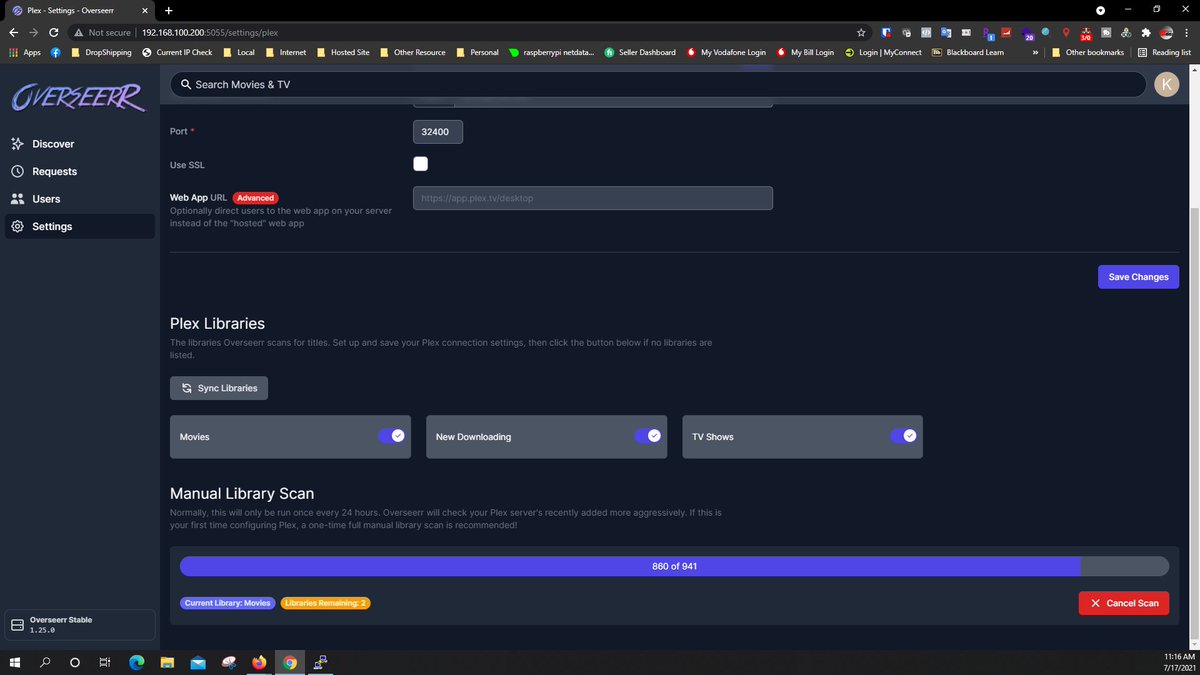Open Mail app from taskbar
The image size is (1200, 675).
[x=198, y=662]
